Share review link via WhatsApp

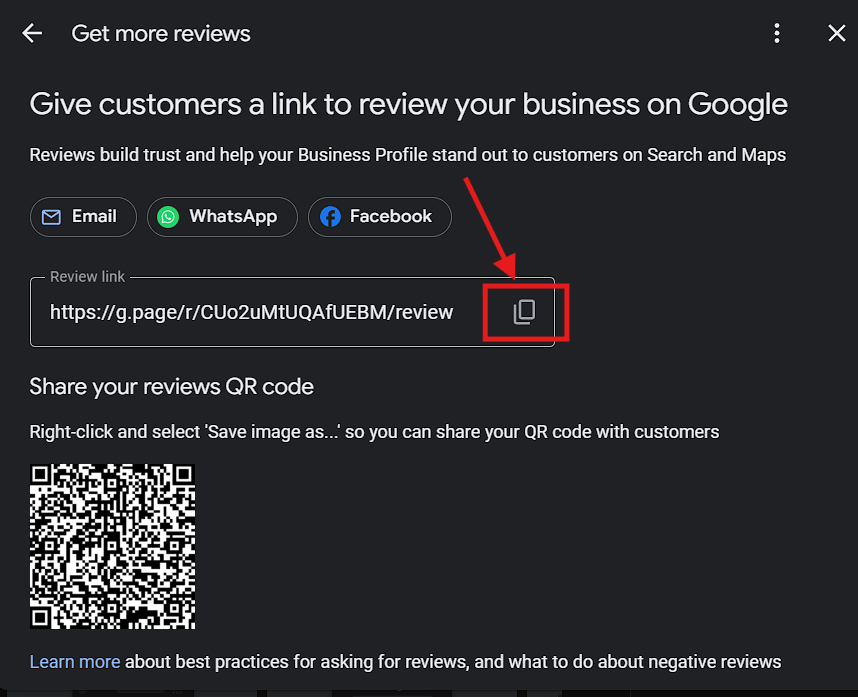222,217
